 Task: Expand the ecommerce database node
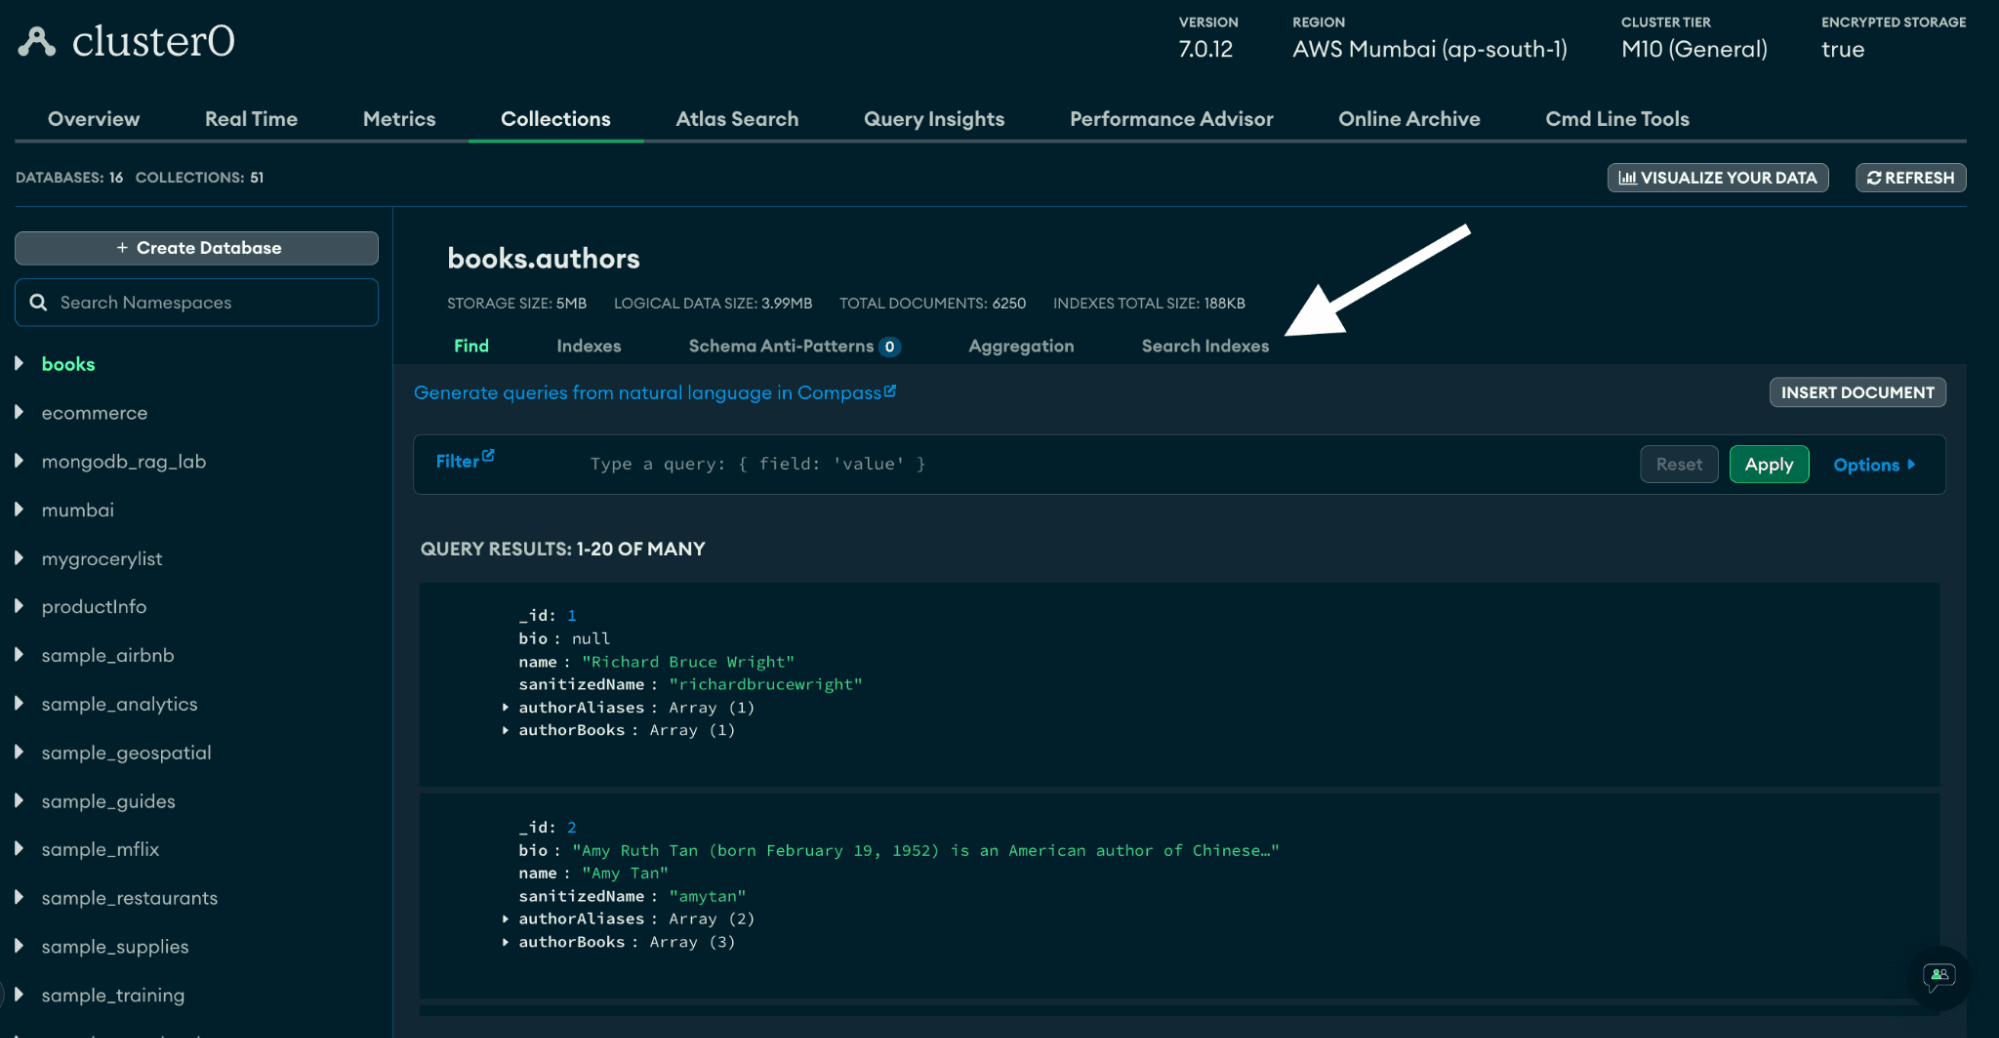(19, 412)
